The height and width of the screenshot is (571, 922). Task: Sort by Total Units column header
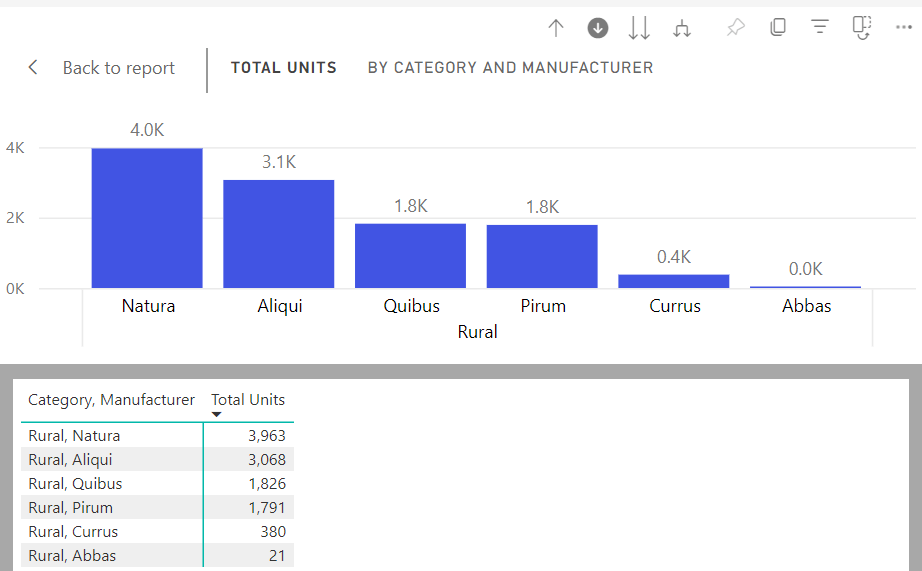click(x=248, y=399)
